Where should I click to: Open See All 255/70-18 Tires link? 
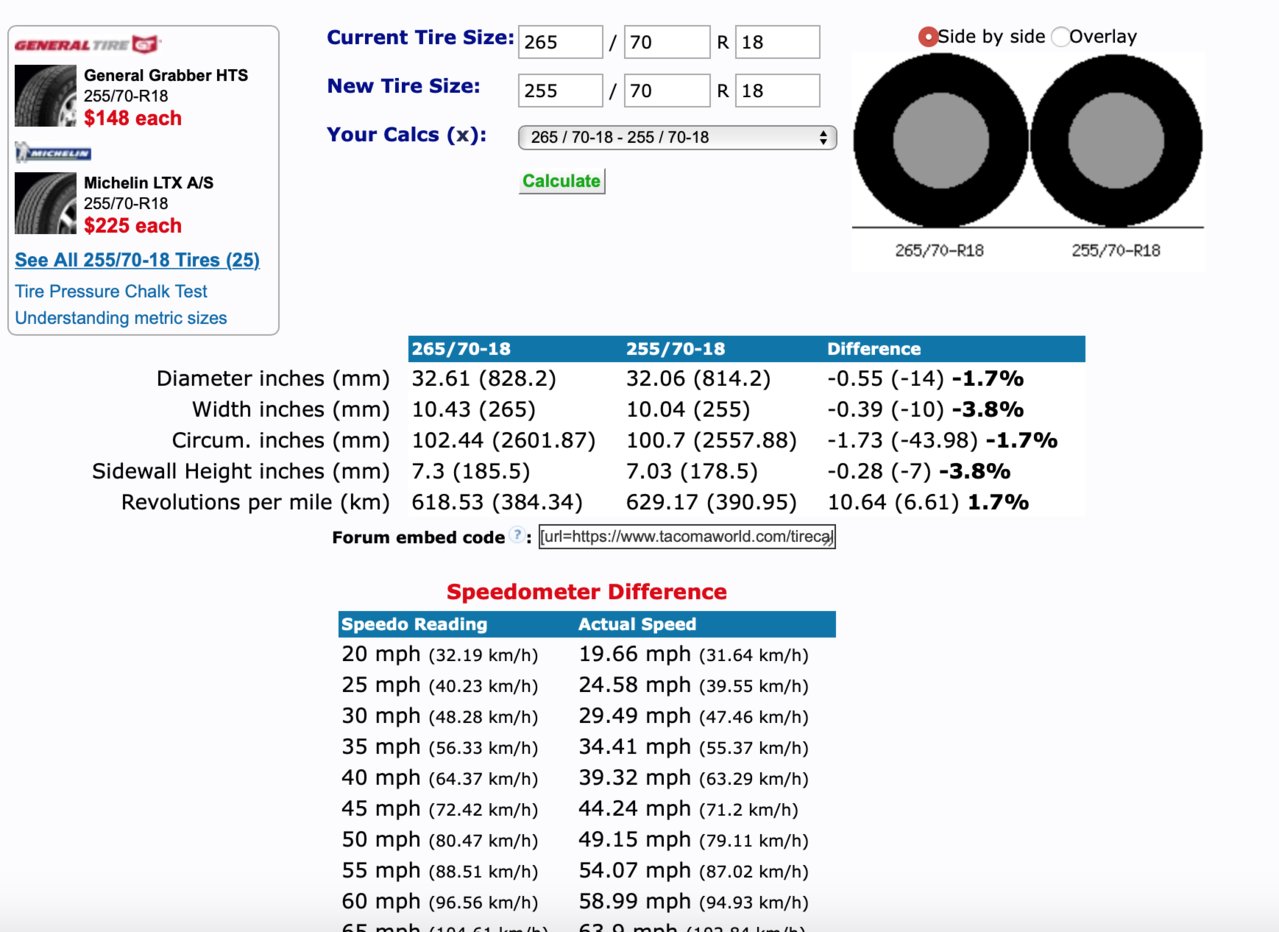coord(137,261)
